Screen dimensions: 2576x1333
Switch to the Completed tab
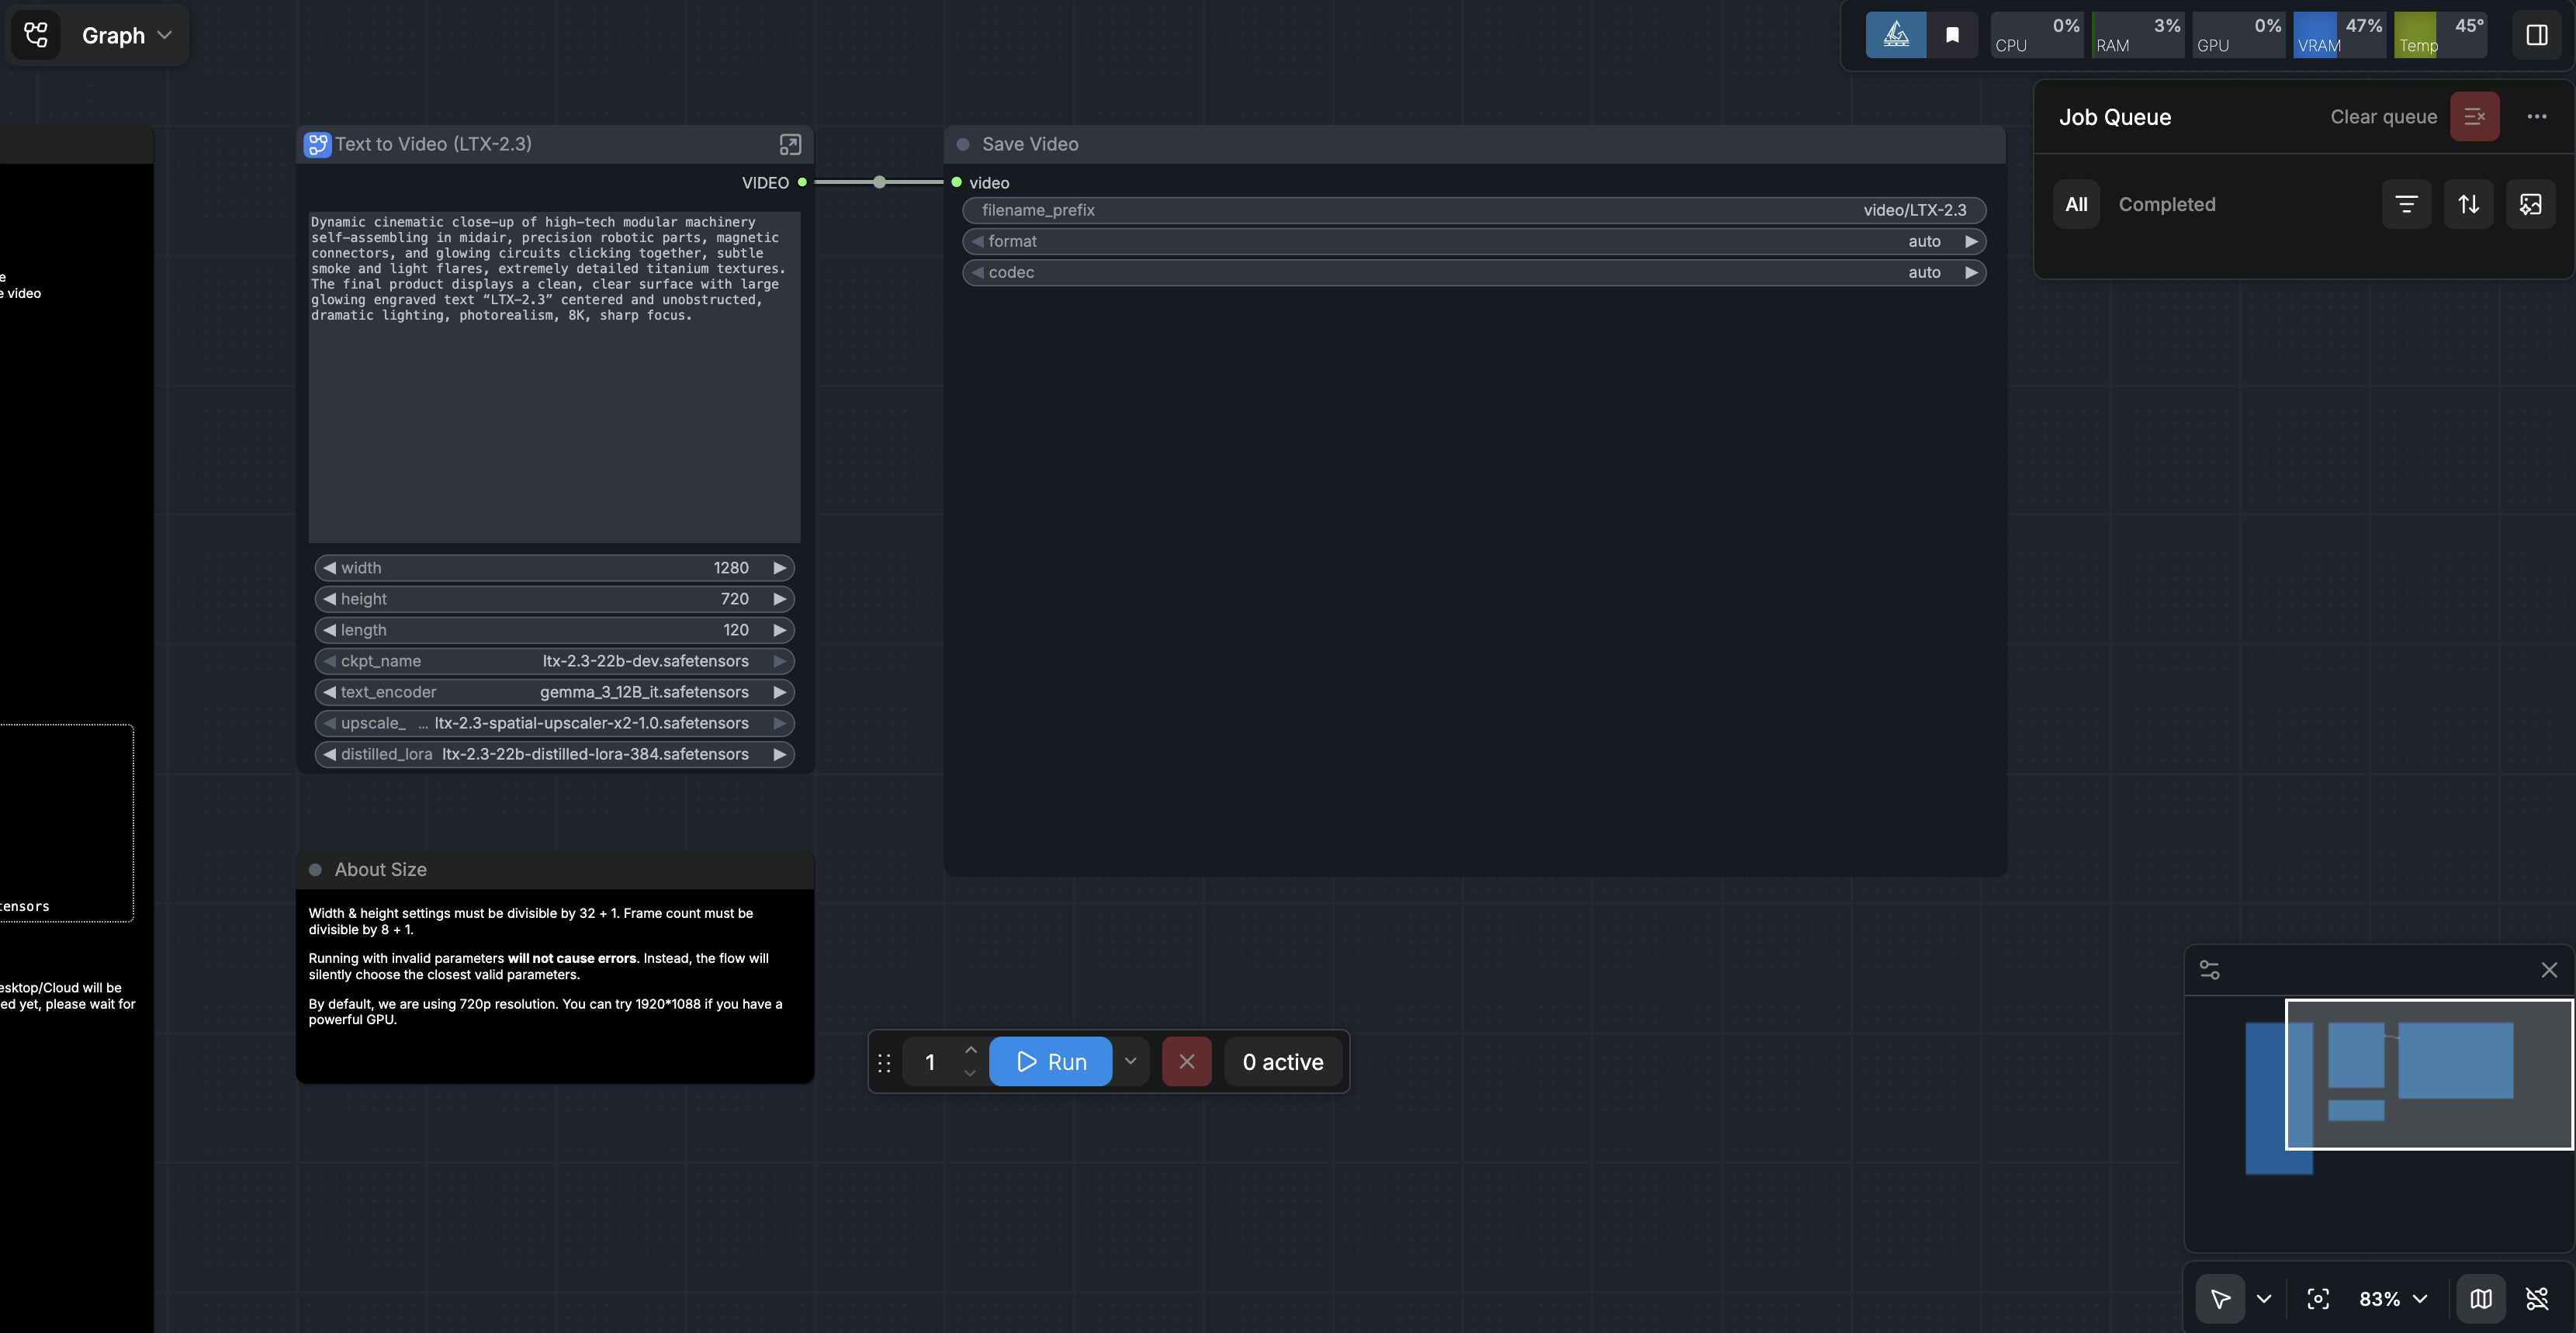tap(2167, 205)
